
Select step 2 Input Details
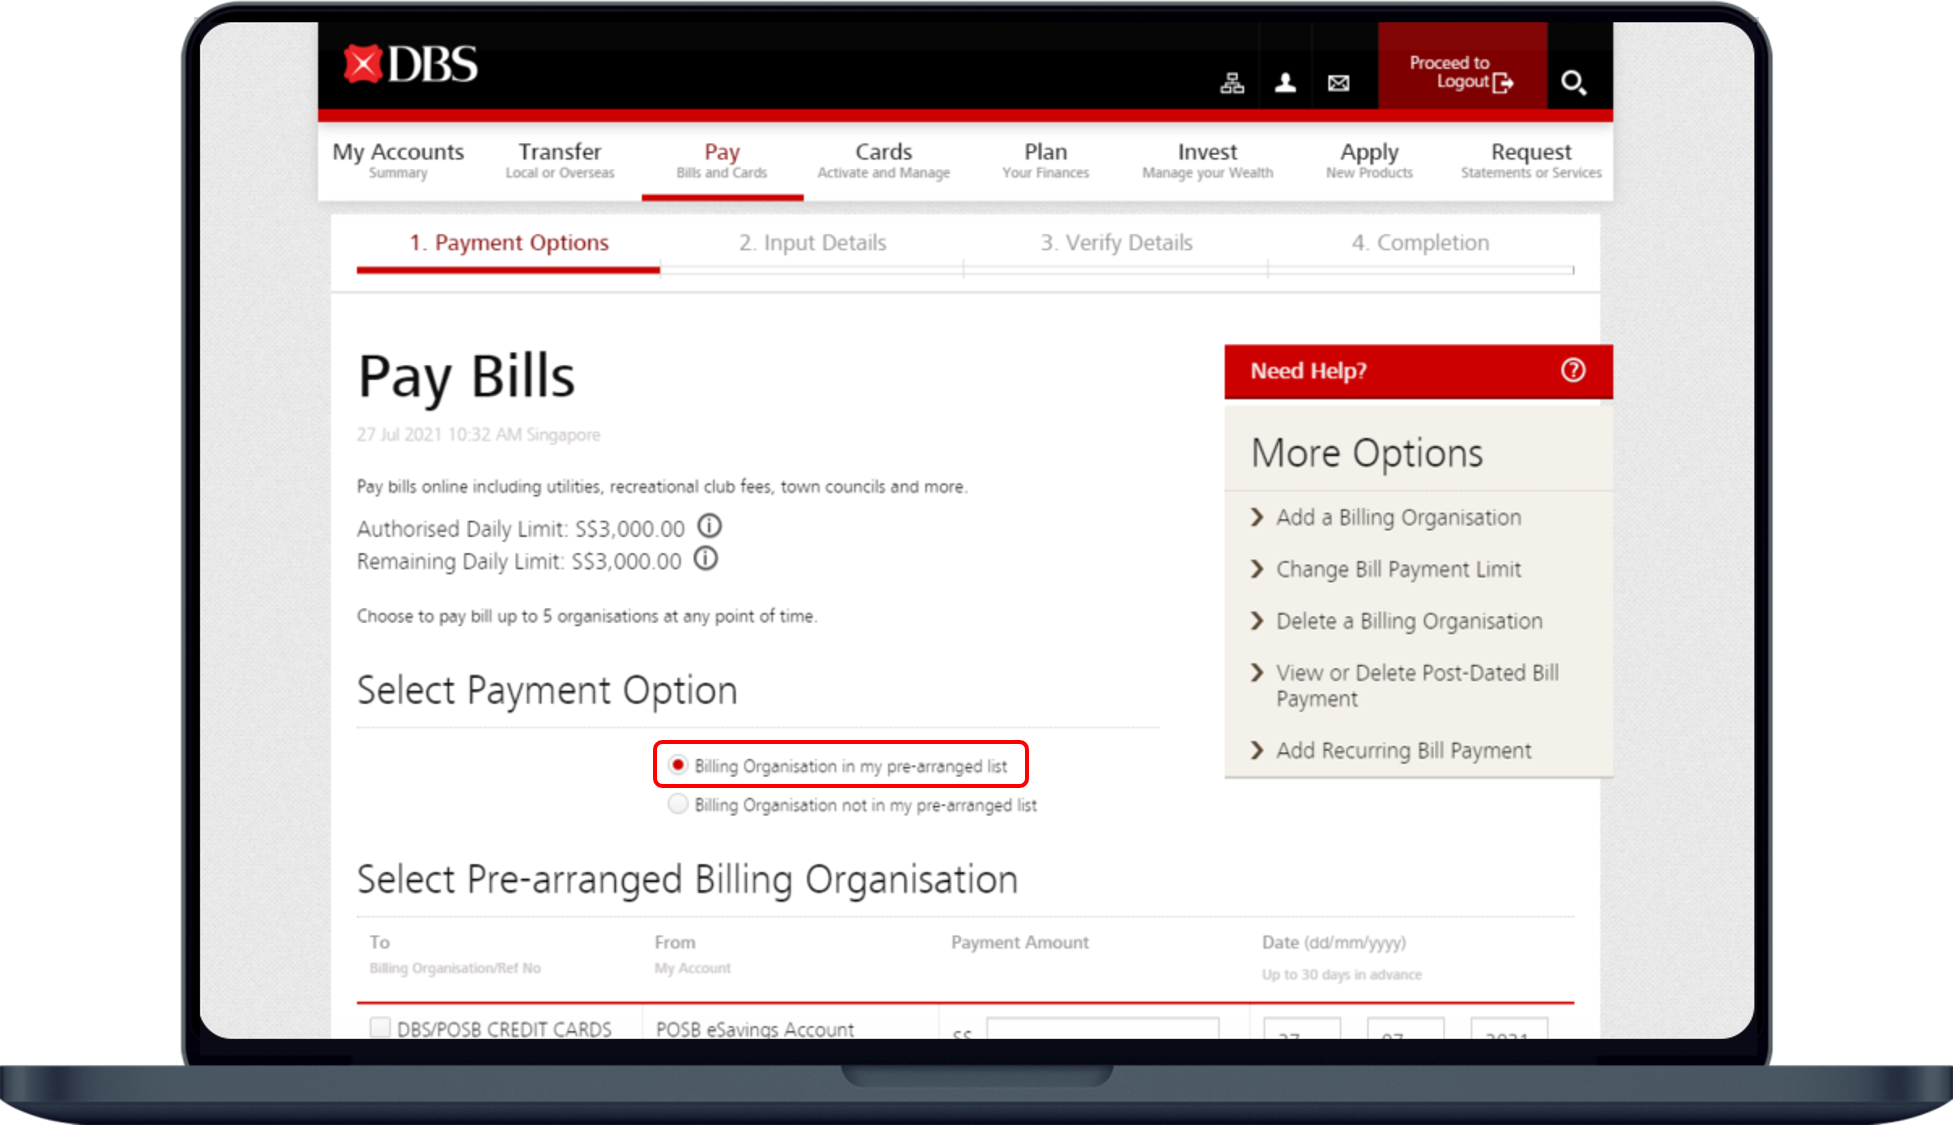[x=813, y=243]
